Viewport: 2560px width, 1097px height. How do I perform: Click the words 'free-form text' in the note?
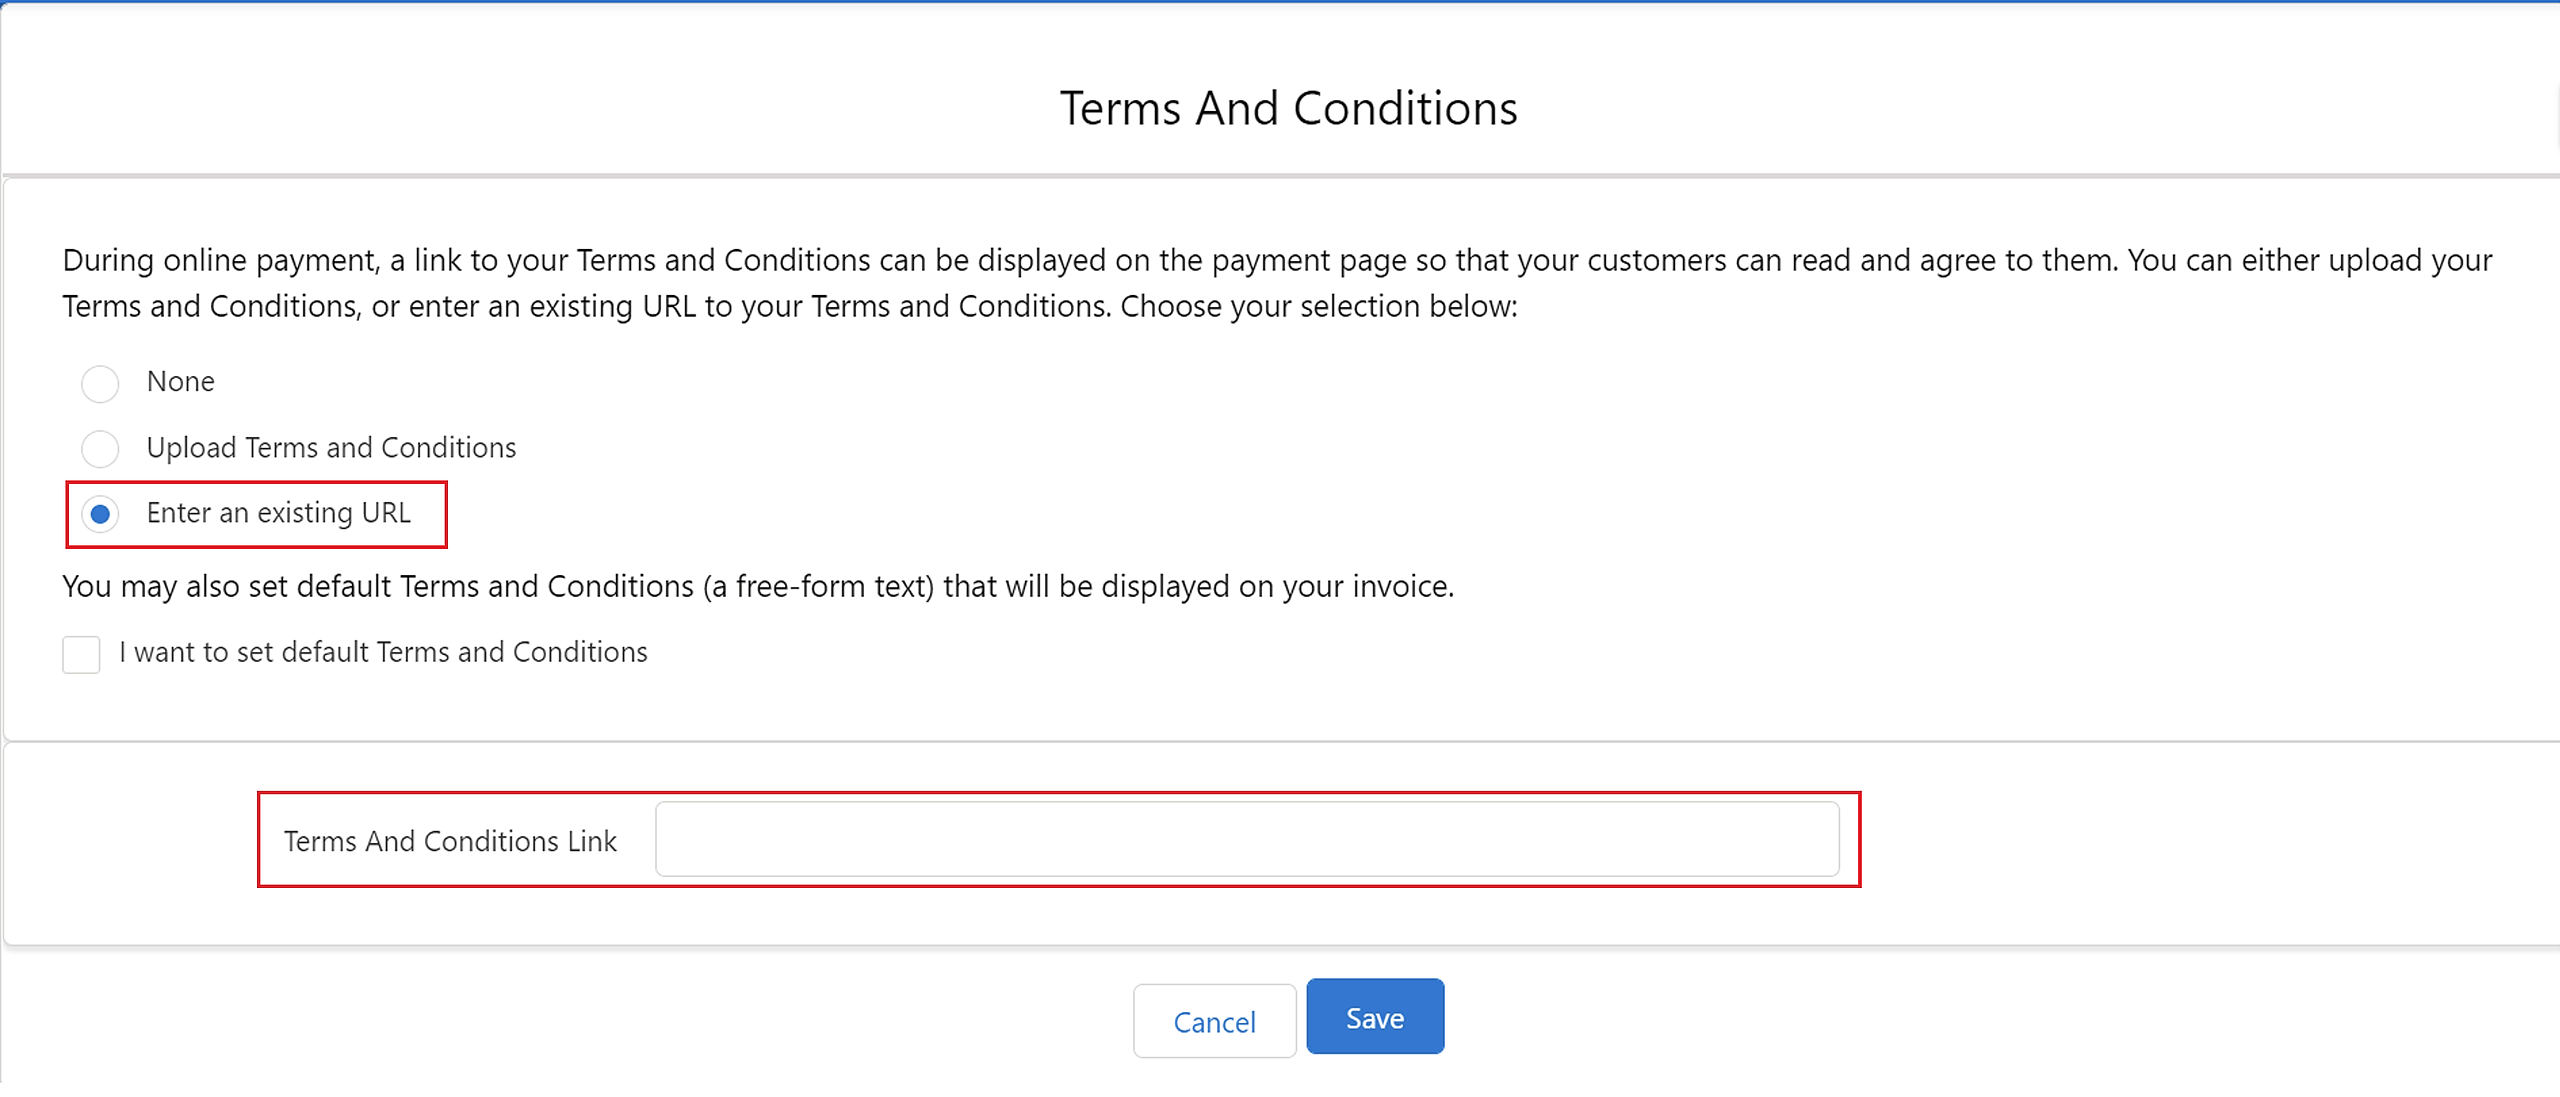click(834, 587)
